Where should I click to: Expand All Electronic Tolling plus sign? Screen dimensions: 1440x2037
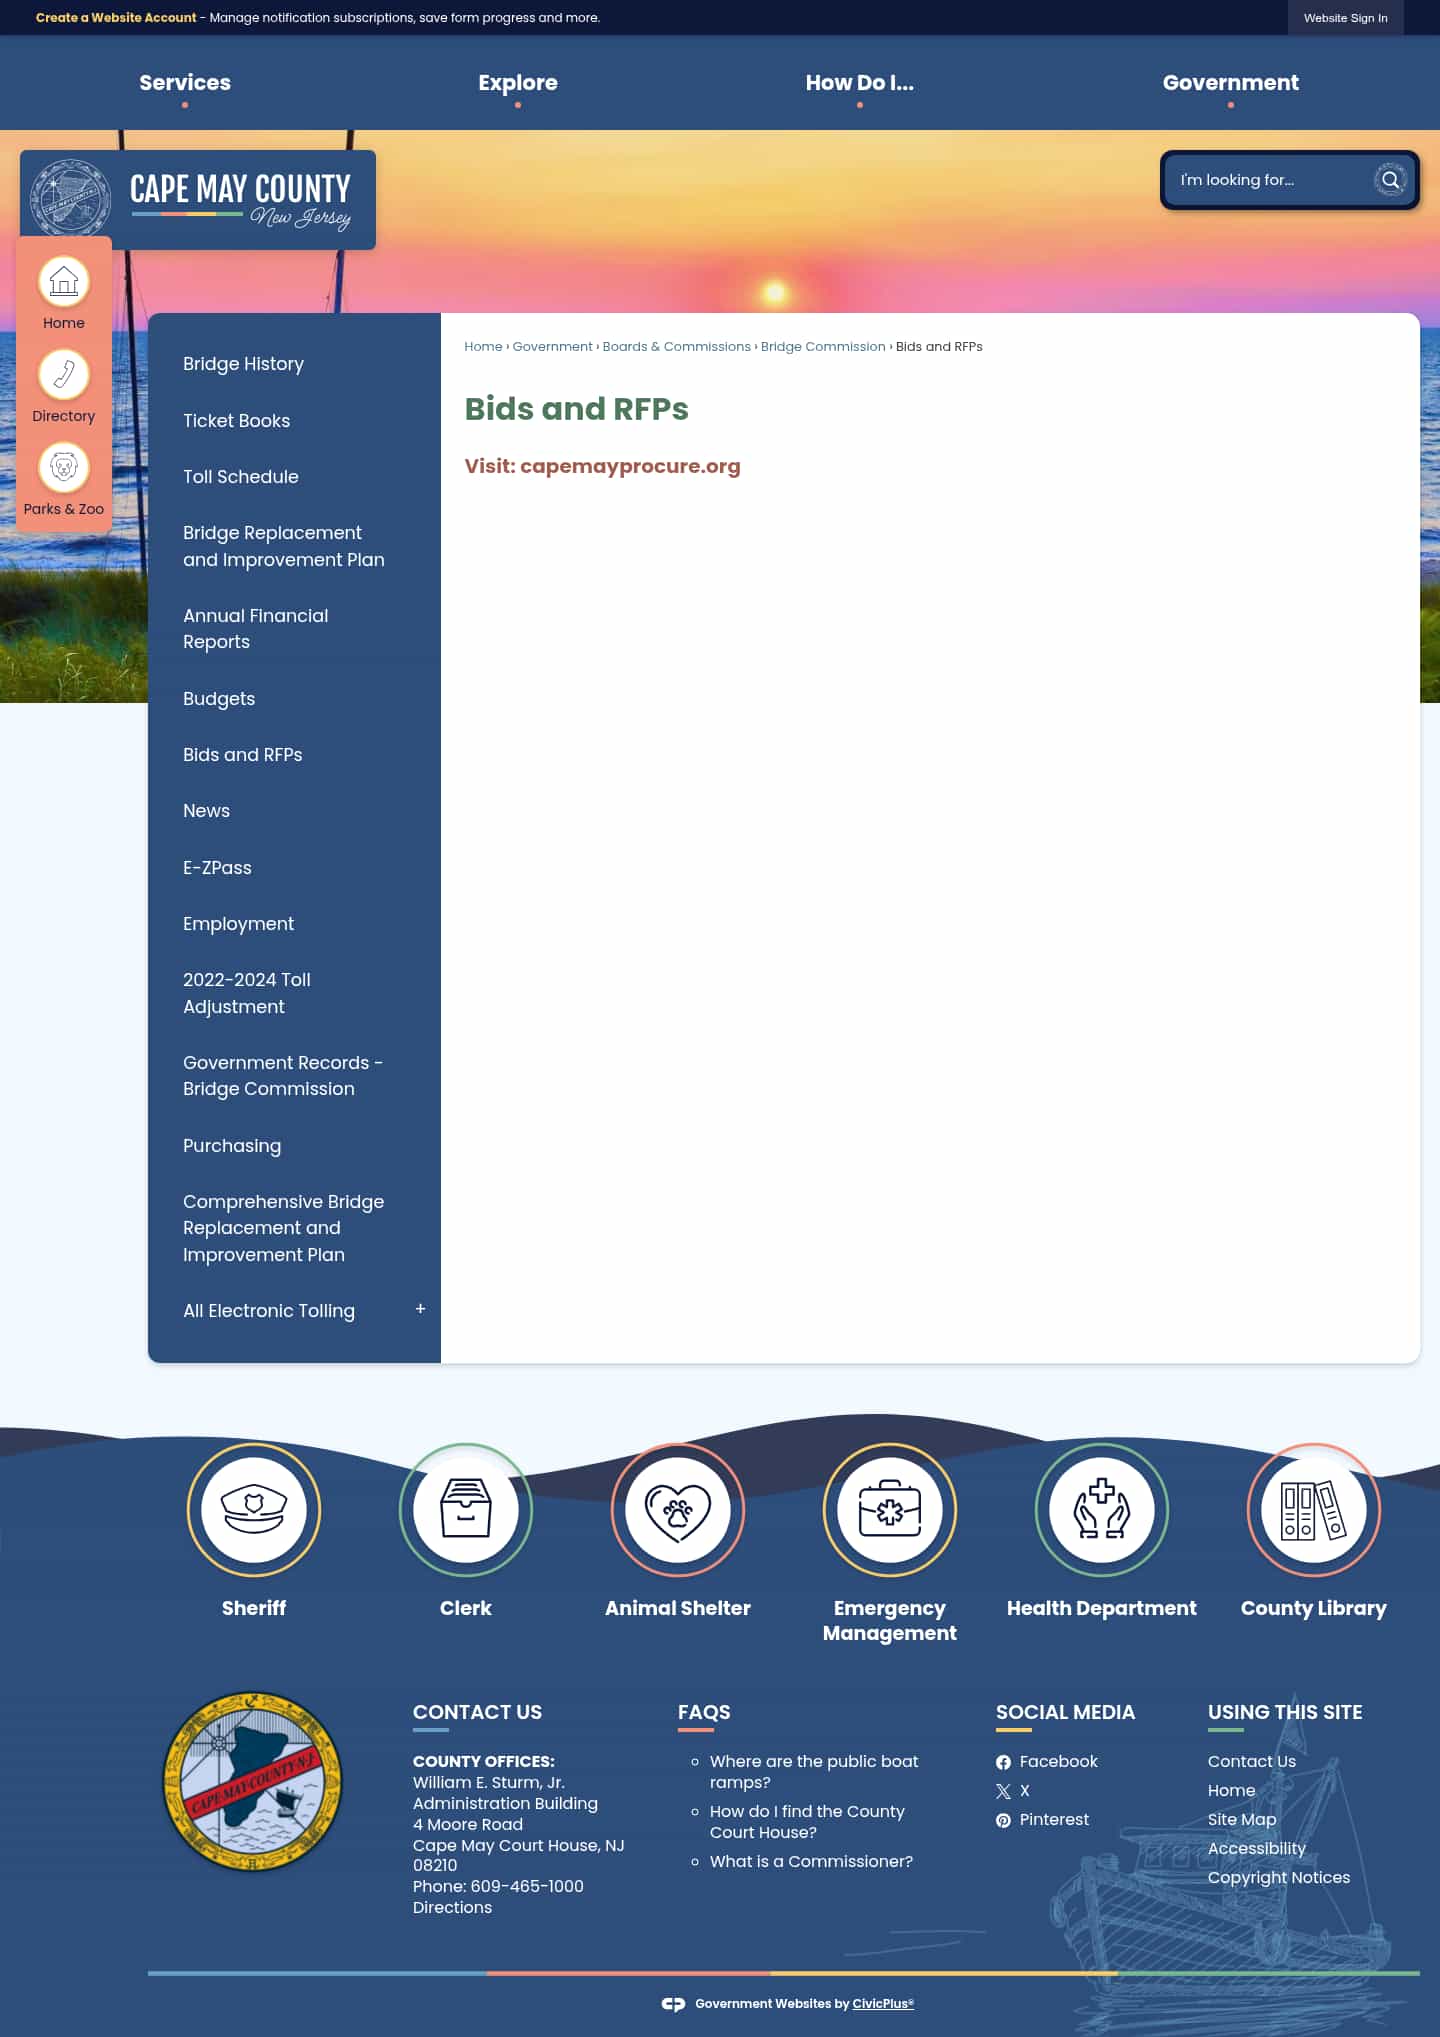click(420, 1309)
